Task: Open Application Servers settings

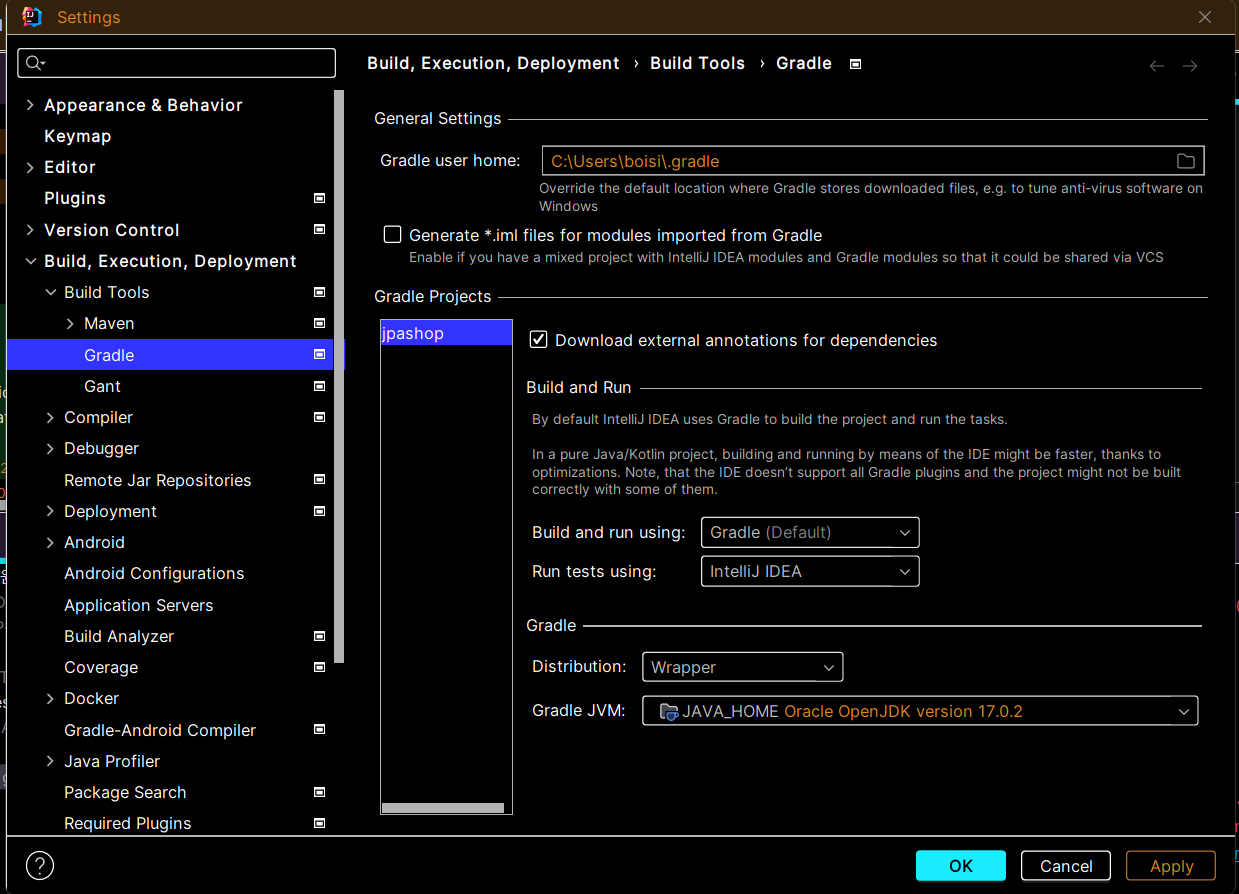Action: (138, 605)
